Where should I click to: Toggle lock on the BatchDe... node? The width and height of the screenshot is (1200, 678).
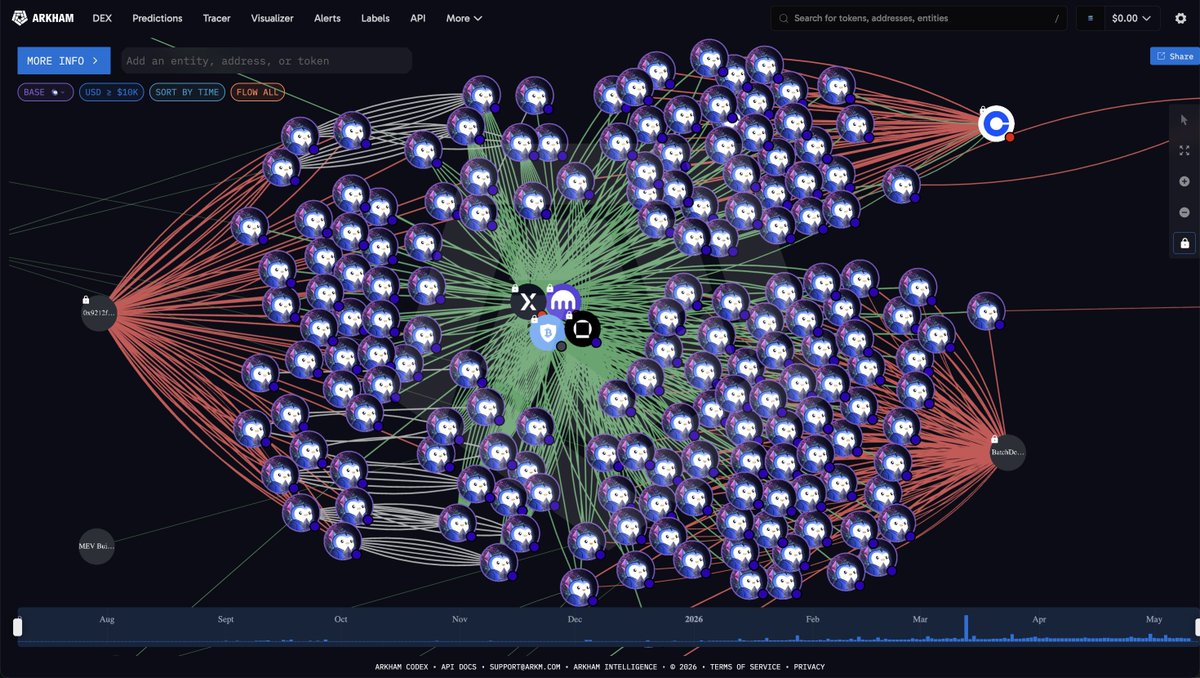[994, 439]
